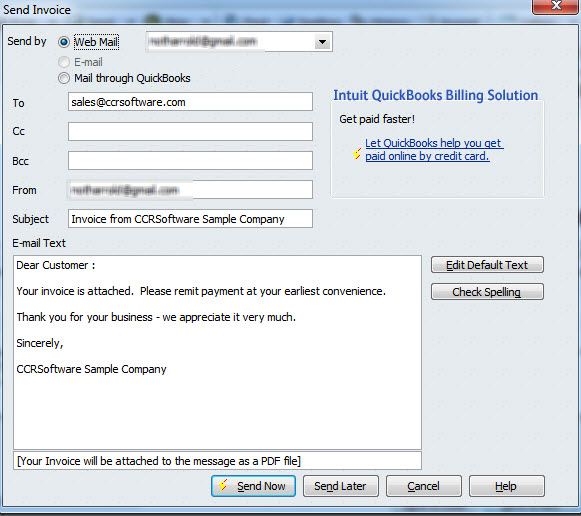The height and width of the screenshot is (516, 581).
Task: Click the Send Later button
Action: (341, 486)
